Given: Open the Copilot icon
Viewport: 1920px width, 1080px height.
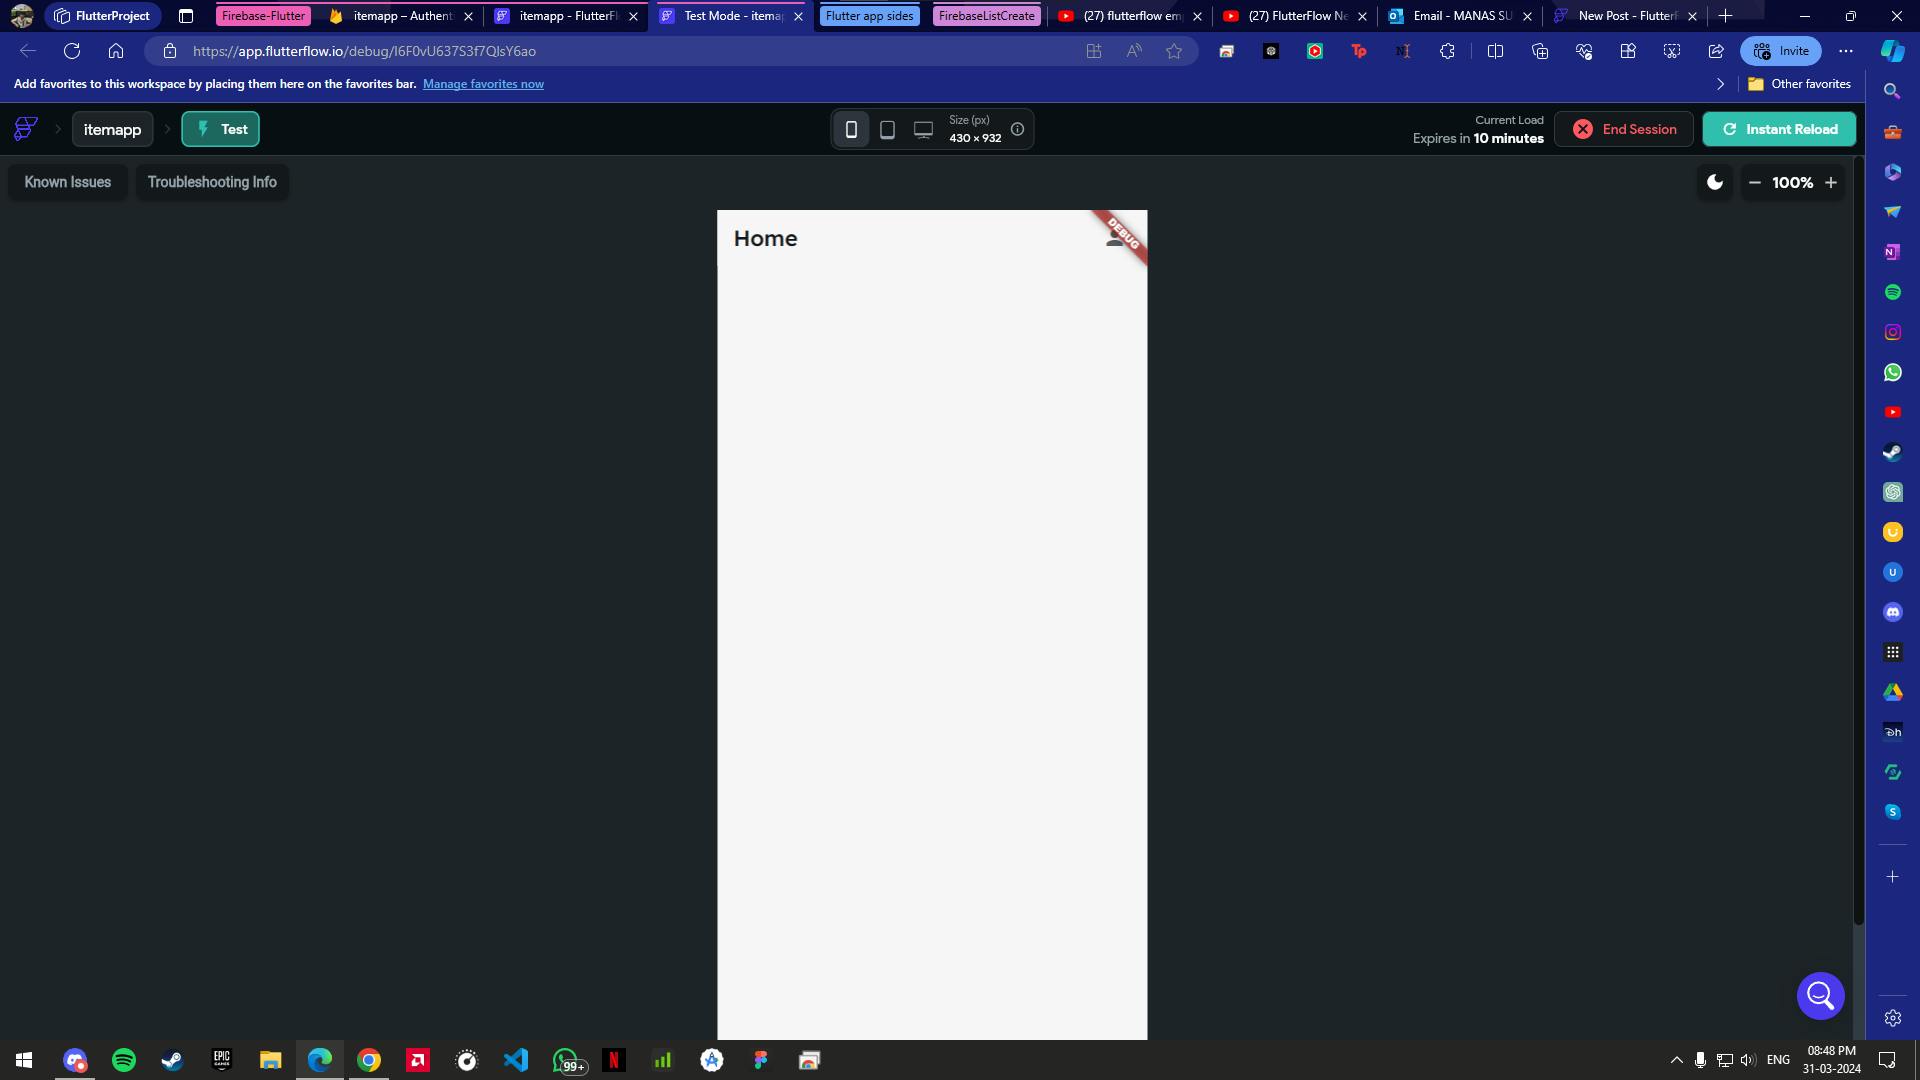Looking at the screenshot, I should 1893,51.
